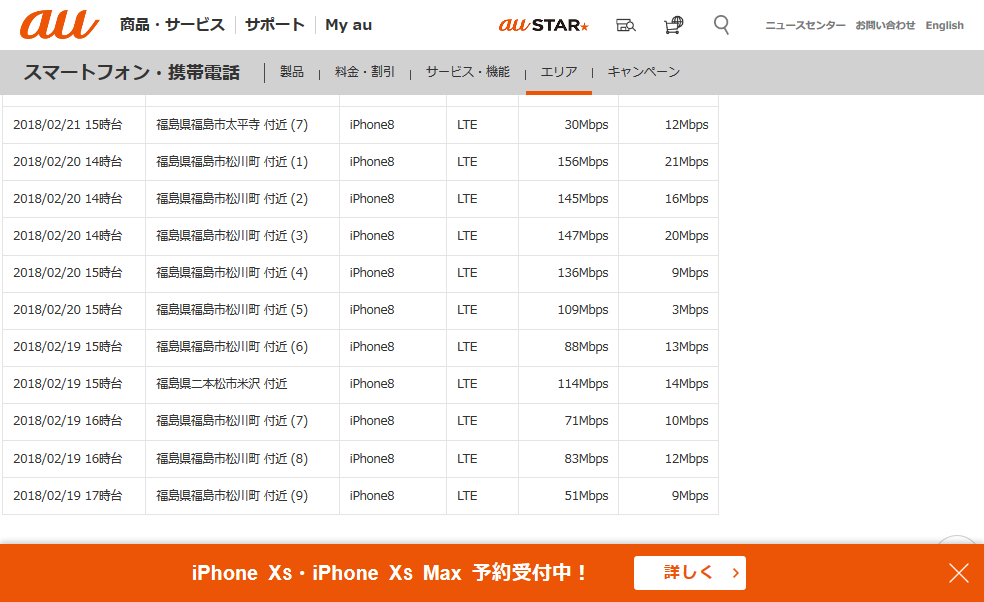Select the 福島県福島市松川町 付近 (4) cell
The image size is (984, 602).
point(242,272)
